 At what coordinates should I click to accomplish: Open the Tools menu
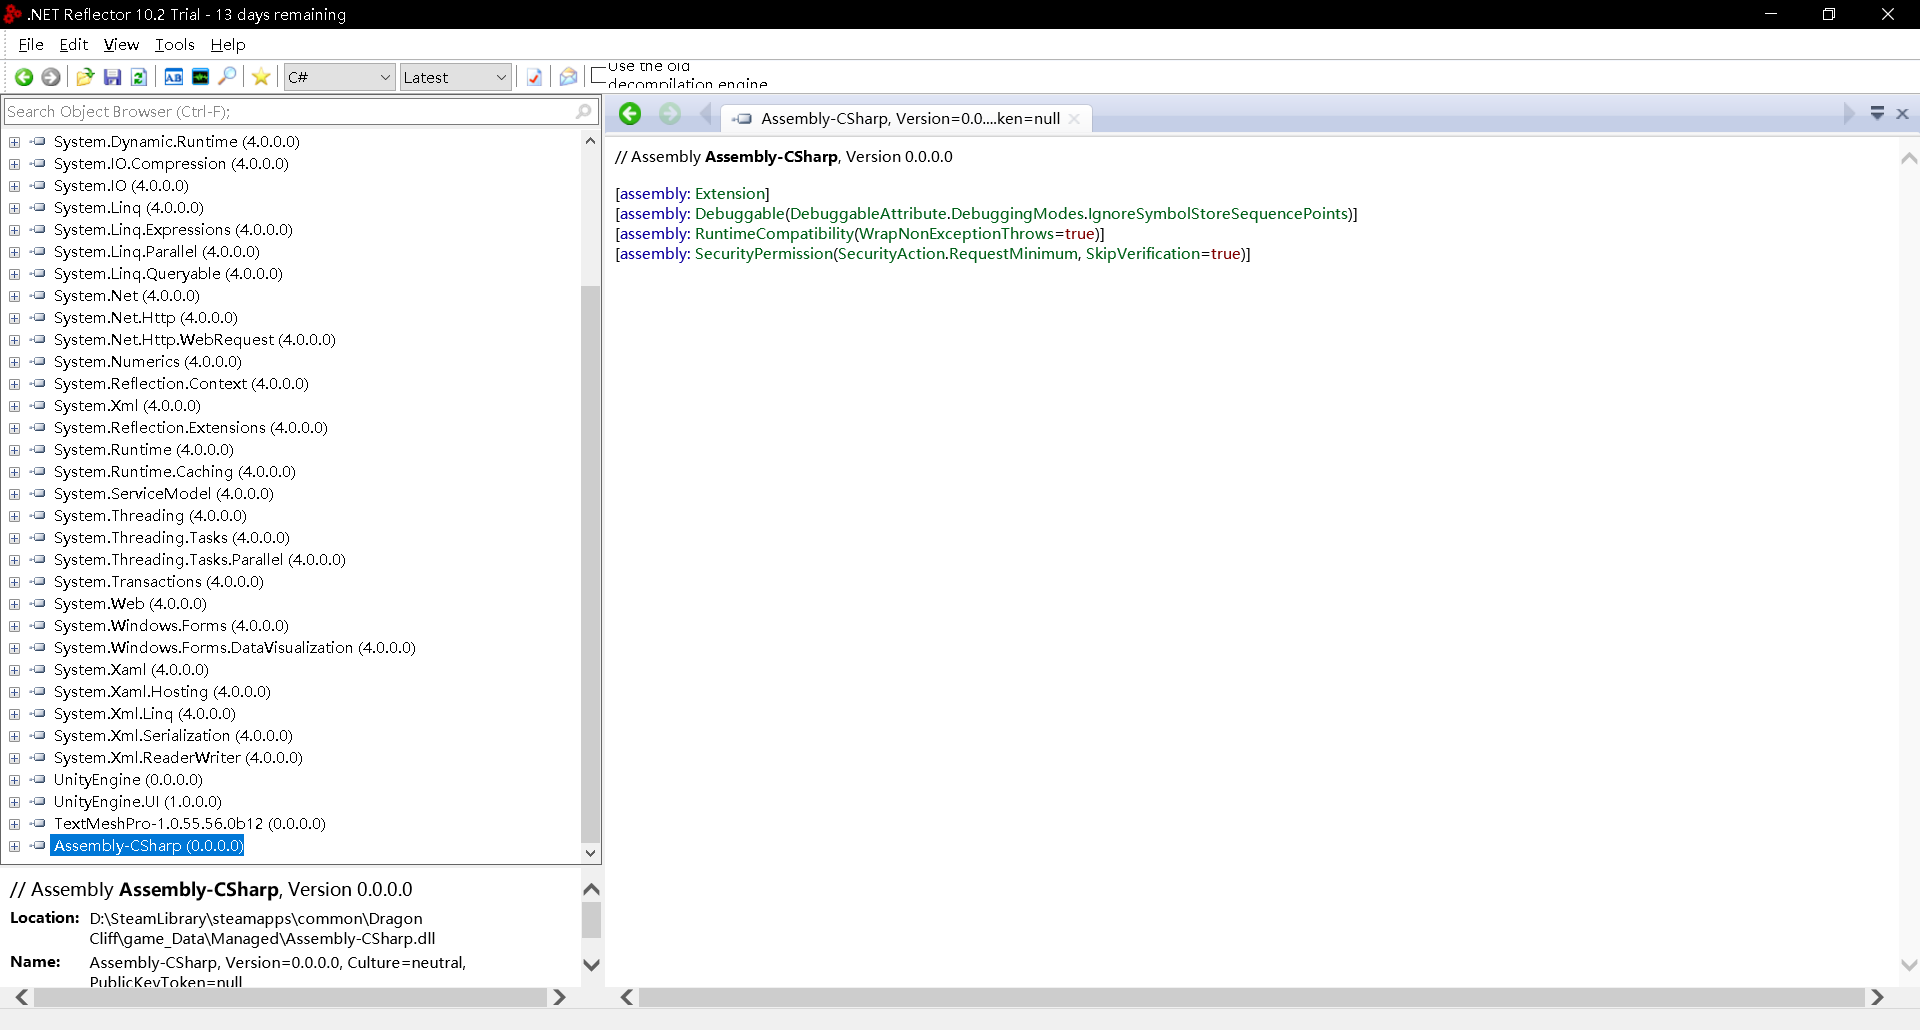click(175, 44)
